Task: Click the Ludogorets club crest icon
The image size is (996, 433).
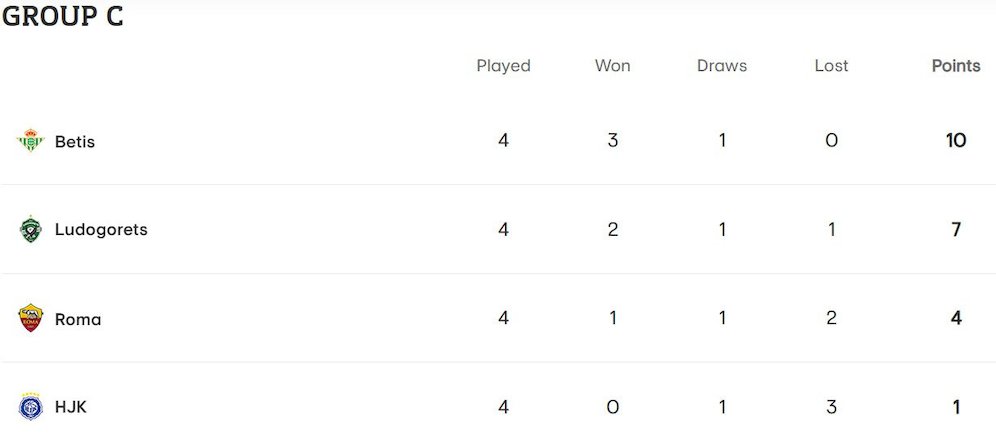Action: click(31, 230)
